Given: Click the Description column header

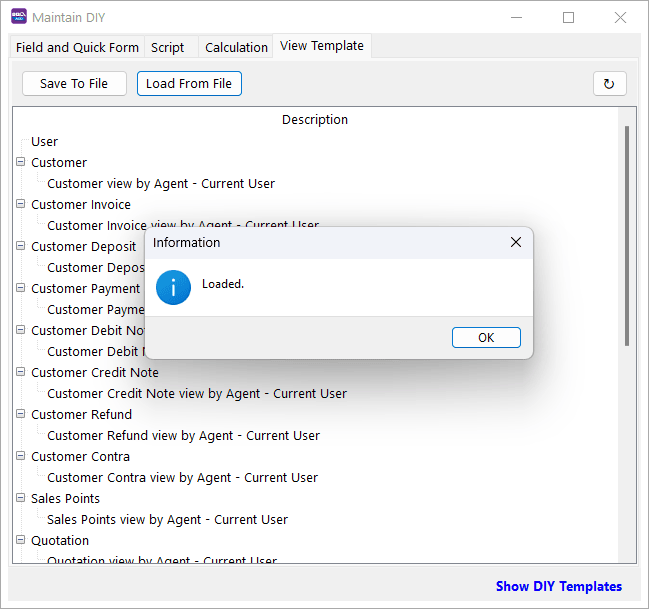Looking at the screenshot, I should coord(315,119).
